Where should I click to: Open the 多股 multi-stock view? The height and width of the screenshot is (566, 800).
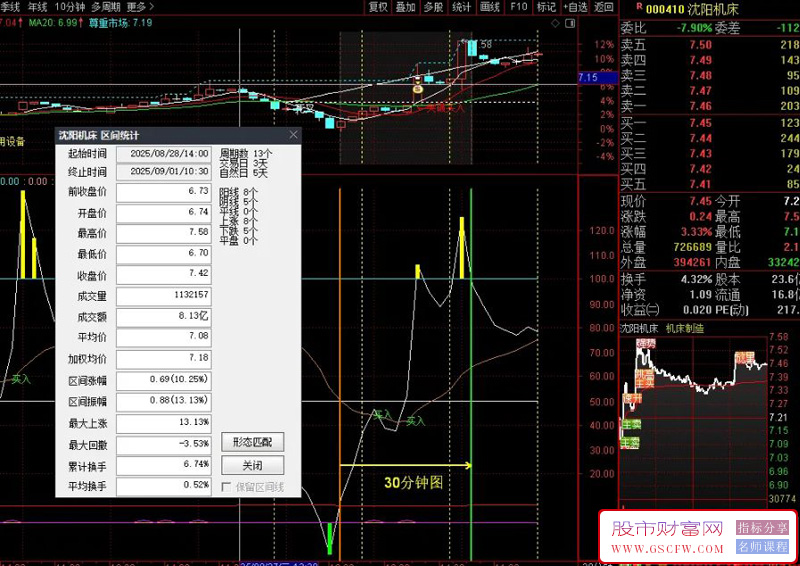click(x=434, y=7)
